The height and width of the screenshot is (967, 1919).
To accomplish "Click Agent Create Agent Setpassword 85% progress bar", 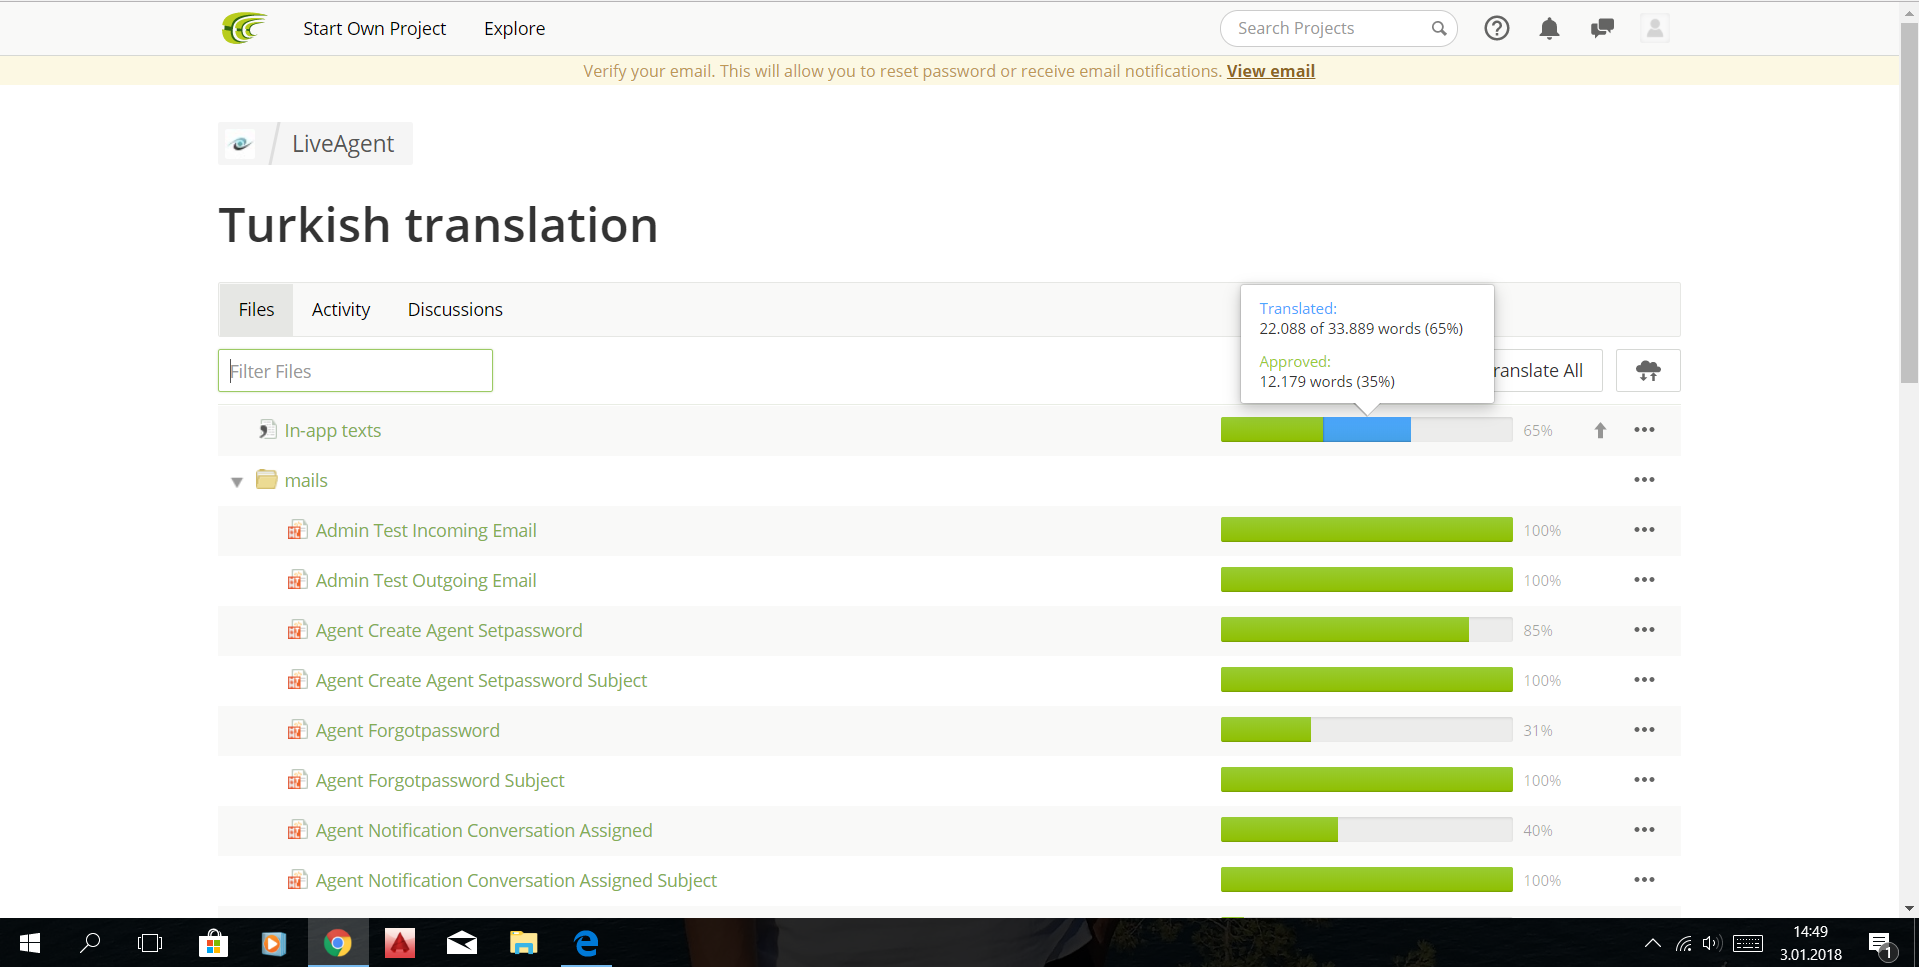I will [x=1366, y=630].
